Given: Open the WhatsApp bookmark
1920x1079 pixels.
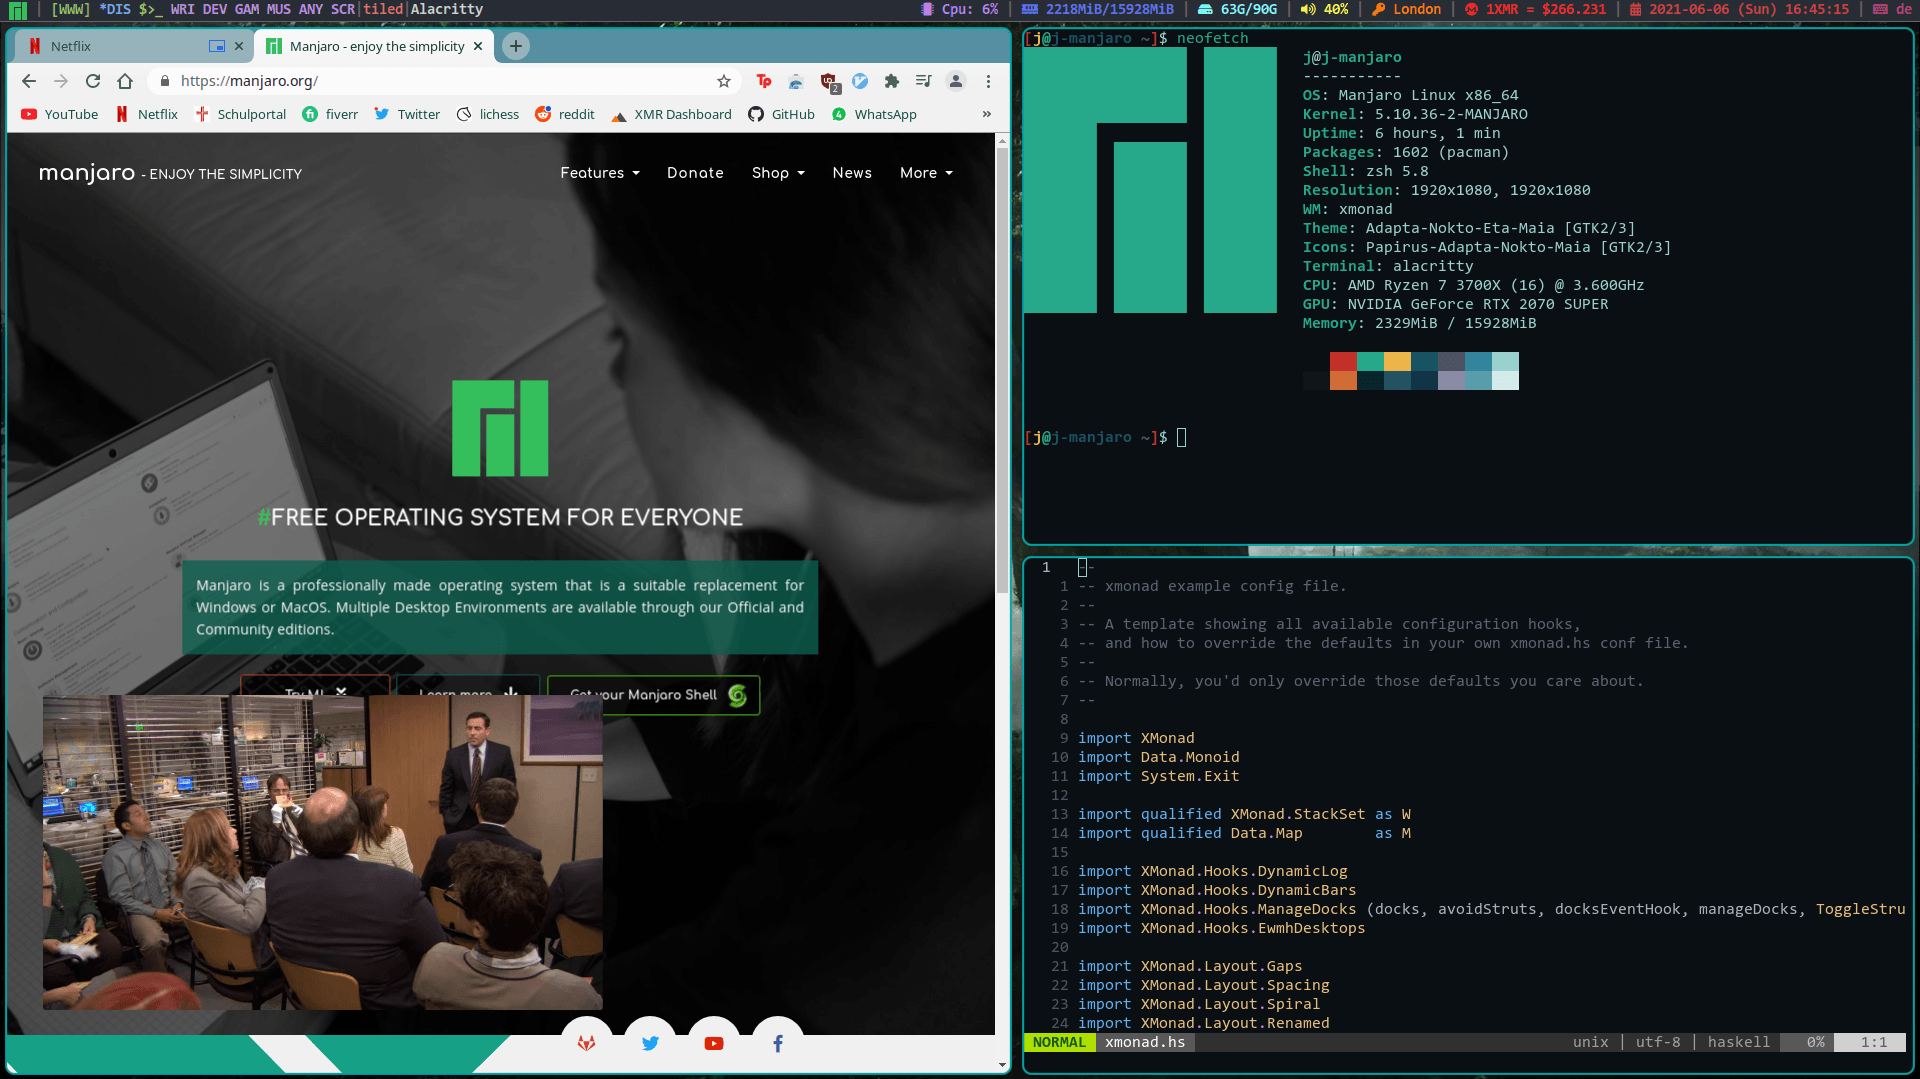Looking at the screenshot, I should (874, 114).
